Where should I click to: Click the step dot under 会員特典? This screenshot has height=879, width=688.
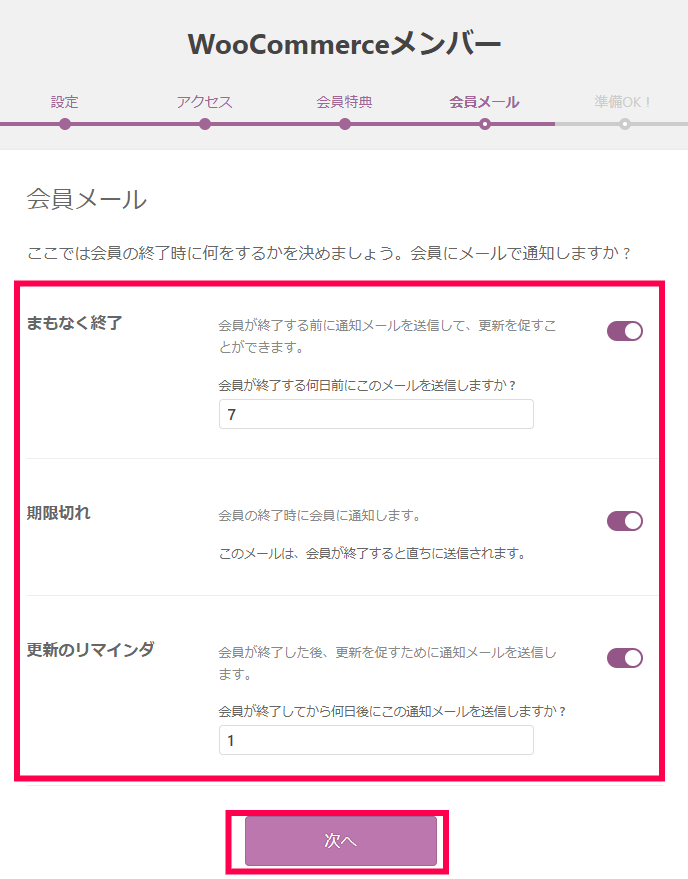[x=345, y=124]
